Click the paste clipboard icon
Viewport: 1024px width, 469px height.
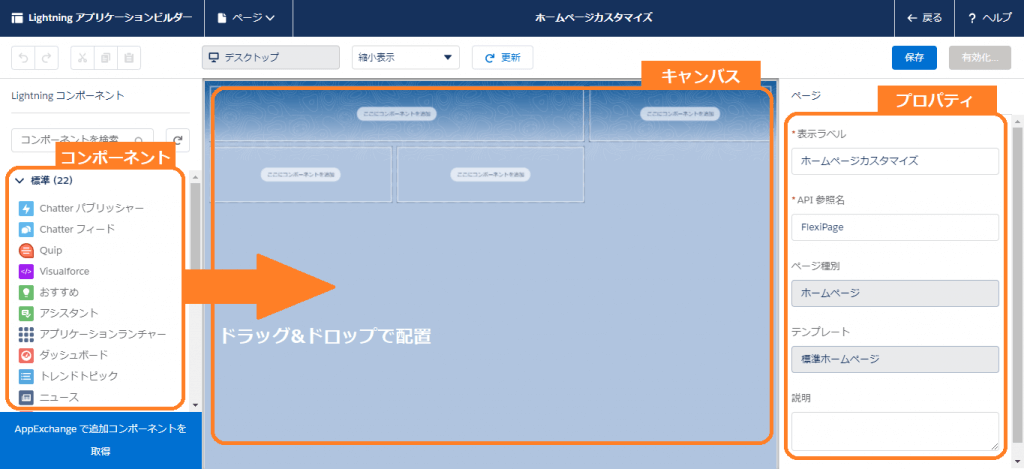[129, 57]
